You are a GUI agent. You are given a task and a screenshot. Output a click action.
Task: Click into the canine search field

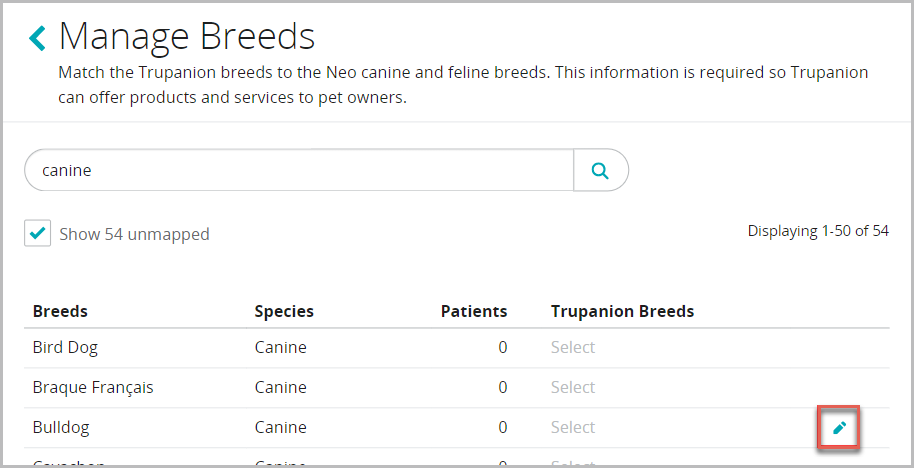pos(300,170)
